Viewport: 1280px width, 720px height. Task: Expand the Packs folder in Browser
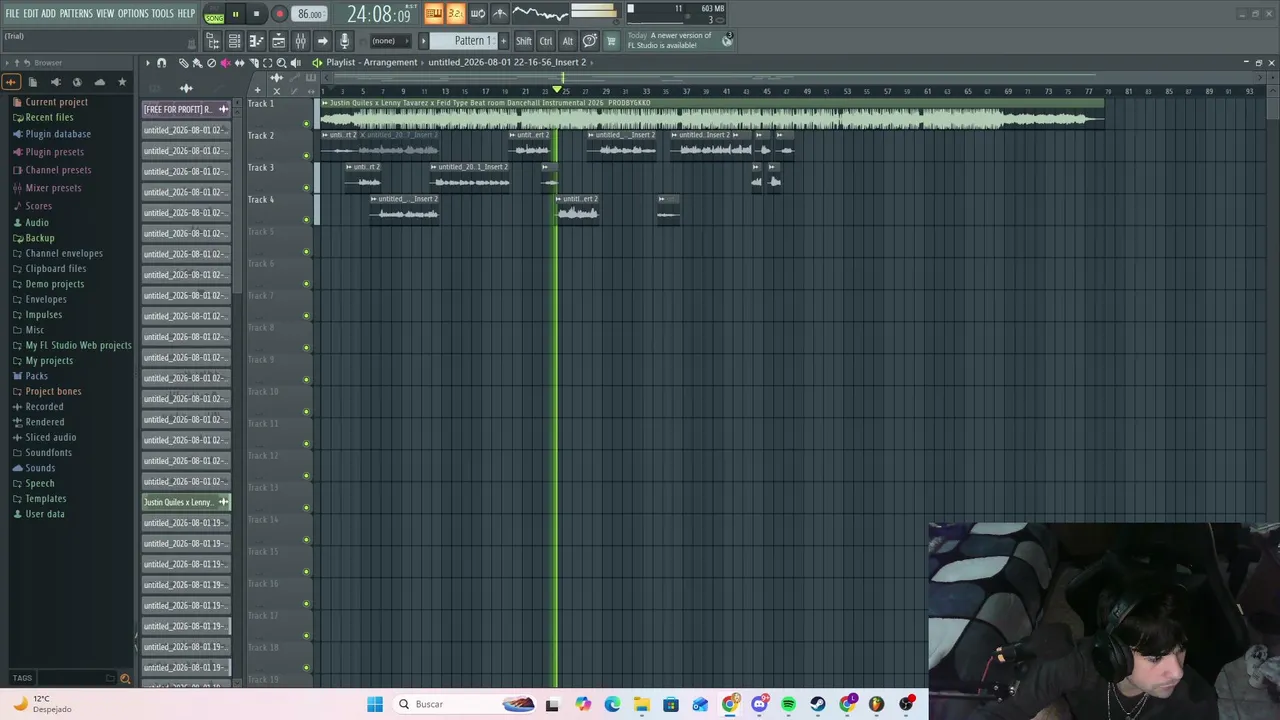click(37, 376)
